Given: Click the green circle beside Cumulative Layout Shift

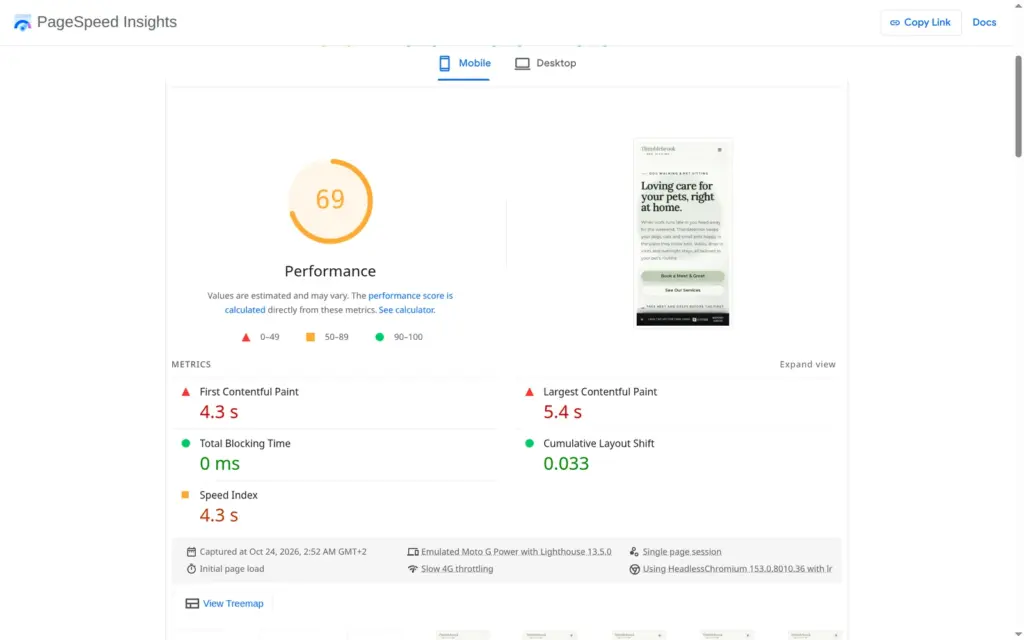Looking at the screenshot, I should tap(529, 443).
